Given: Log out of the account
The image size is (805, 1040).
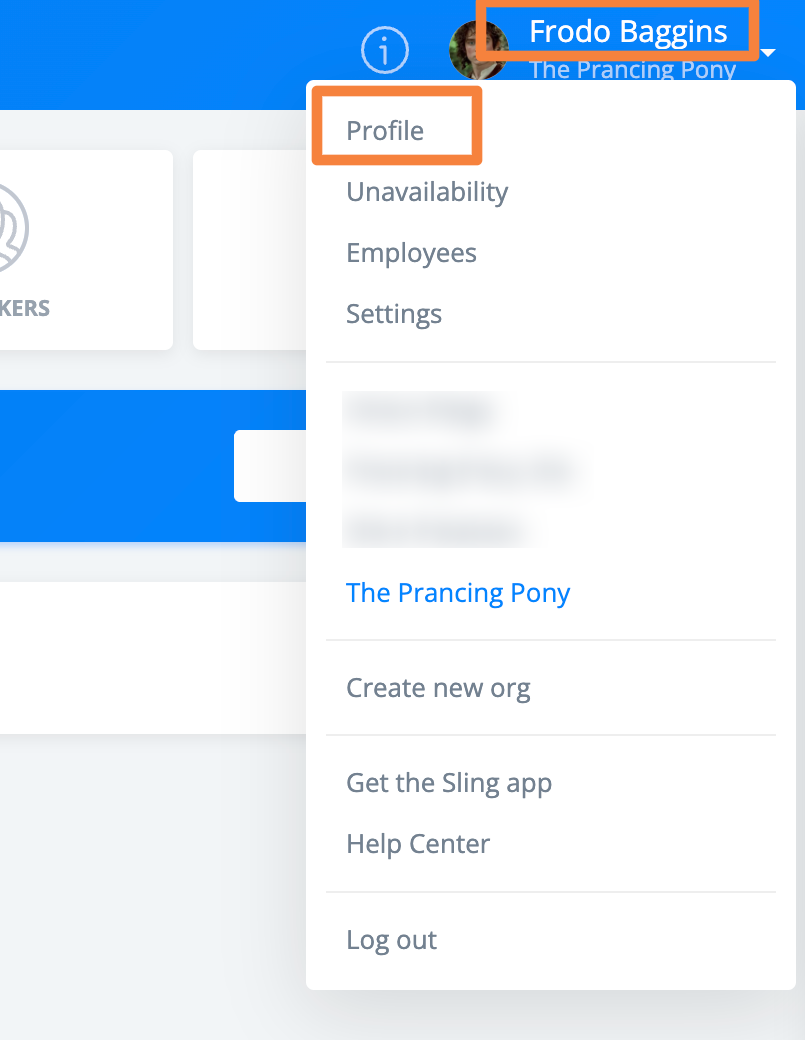Looking at the screenshot, I should [391, 940].
